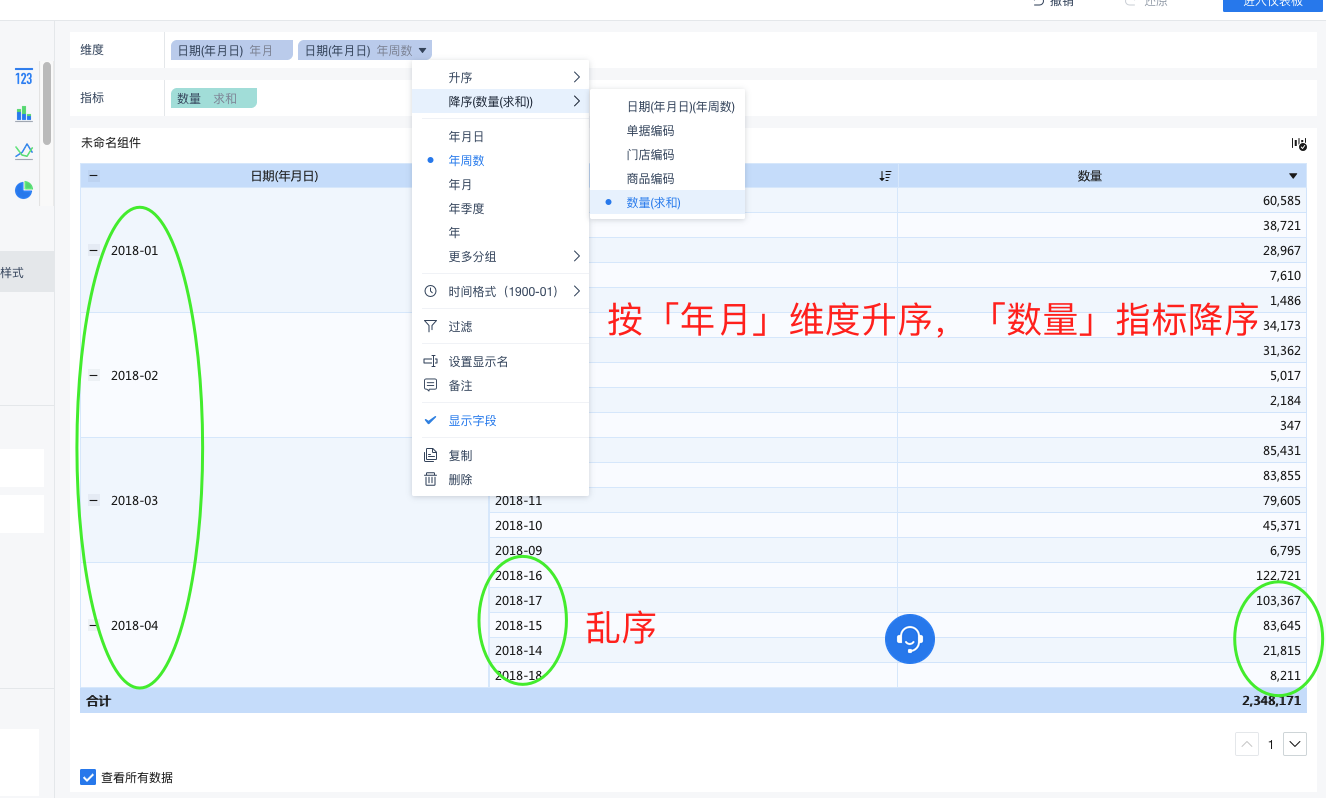Go to next page with down arrow
The height and width of the screenshot is (798, 1326).
(1294, 744)
